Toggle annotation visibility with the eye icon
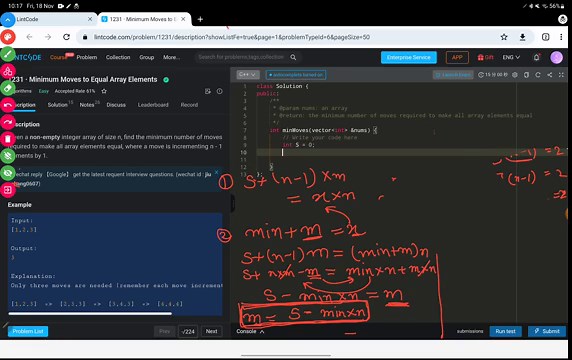572x360 pixels. click(8, 173)
